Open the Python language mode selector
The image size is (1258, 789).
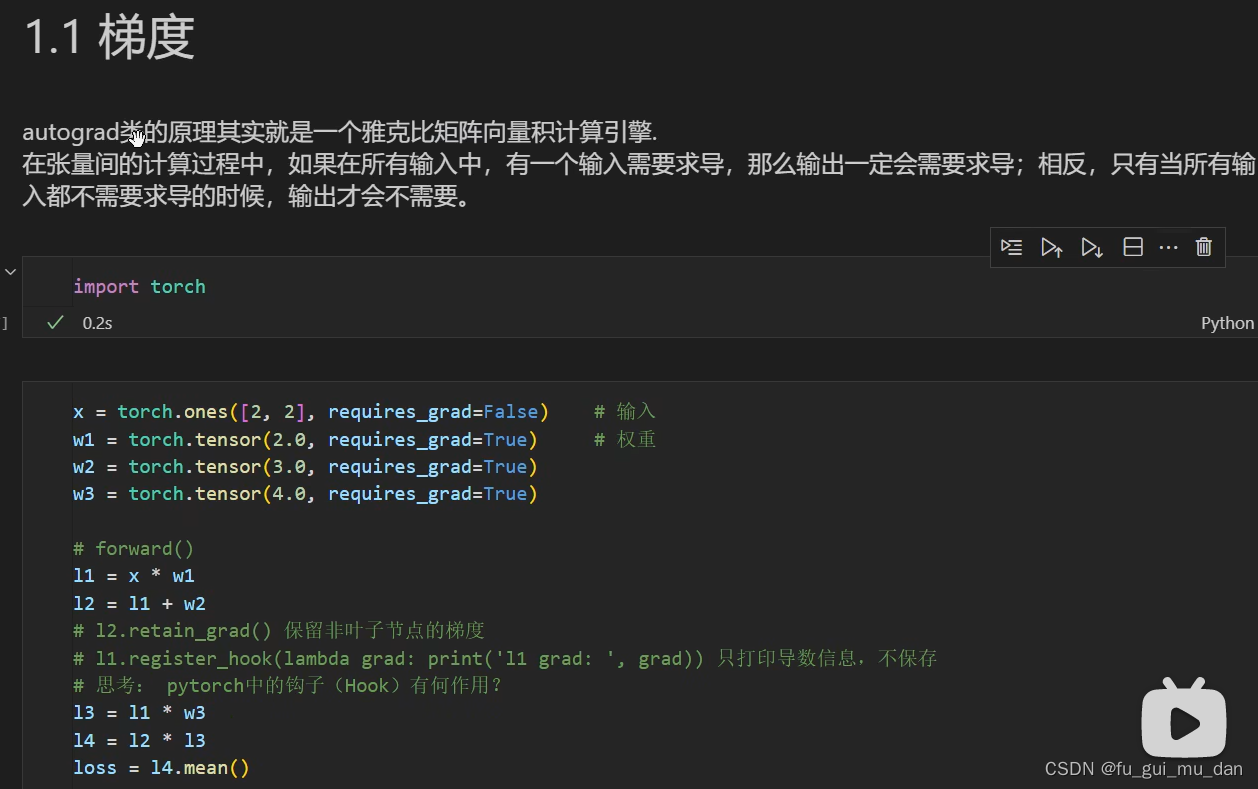pos(1227,323)
